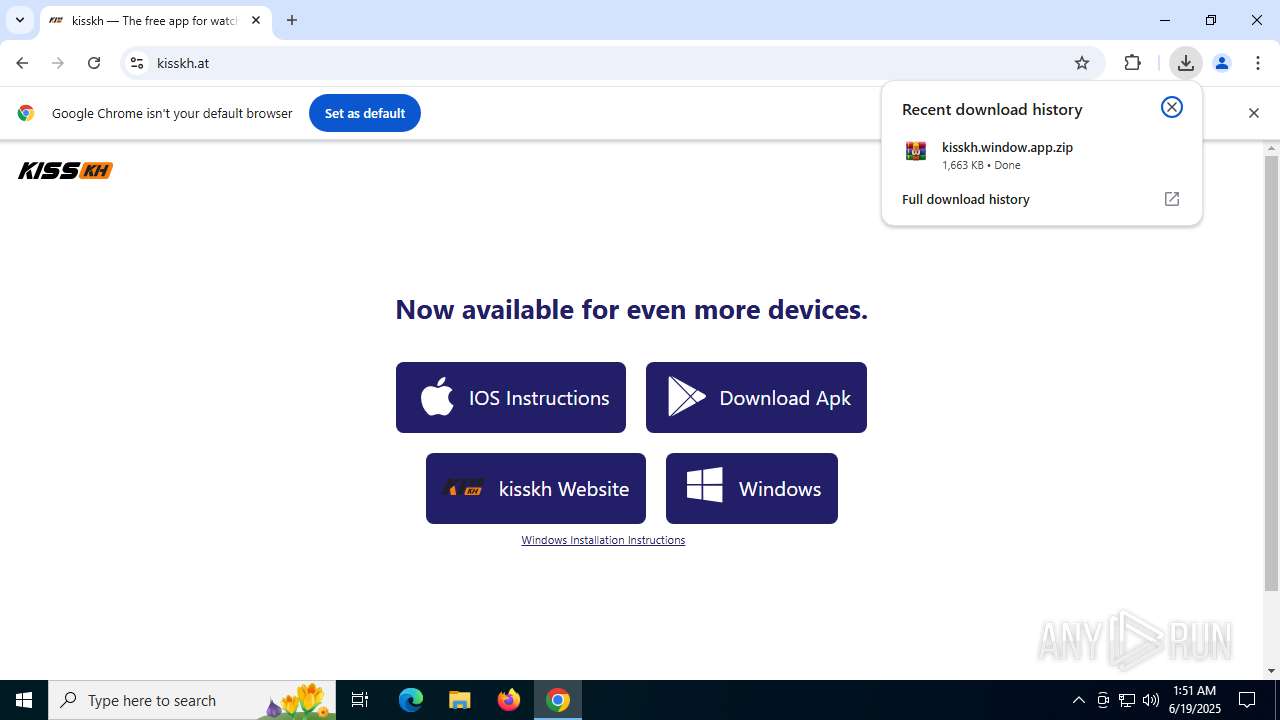The width and height of the screenshot is (1280, 720).
Task: Dismiss the default browser infobar
Action: [1253, 113]
